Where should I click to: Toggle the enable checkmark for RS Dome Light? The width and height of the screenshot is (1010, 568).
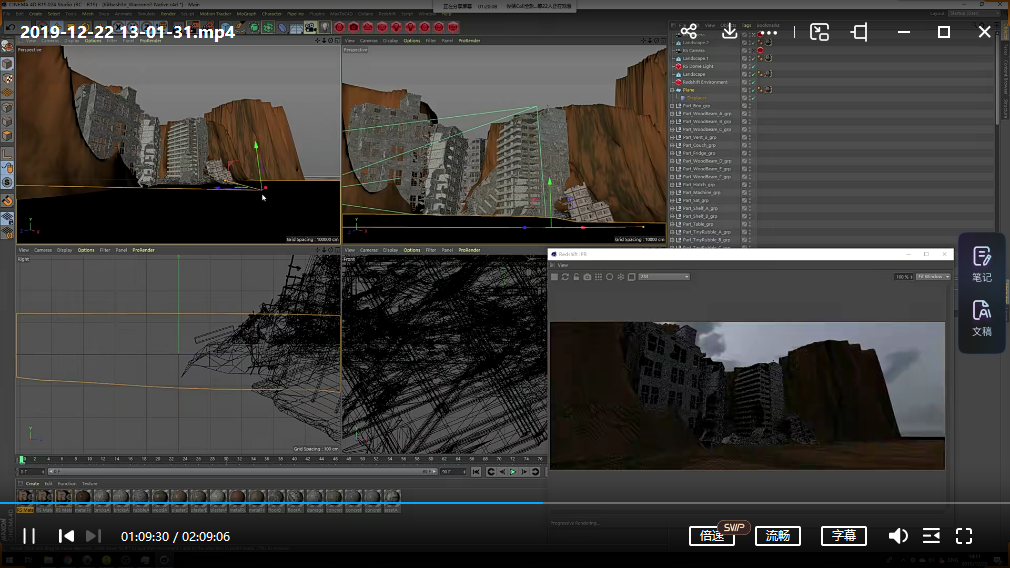coord(752,66)
